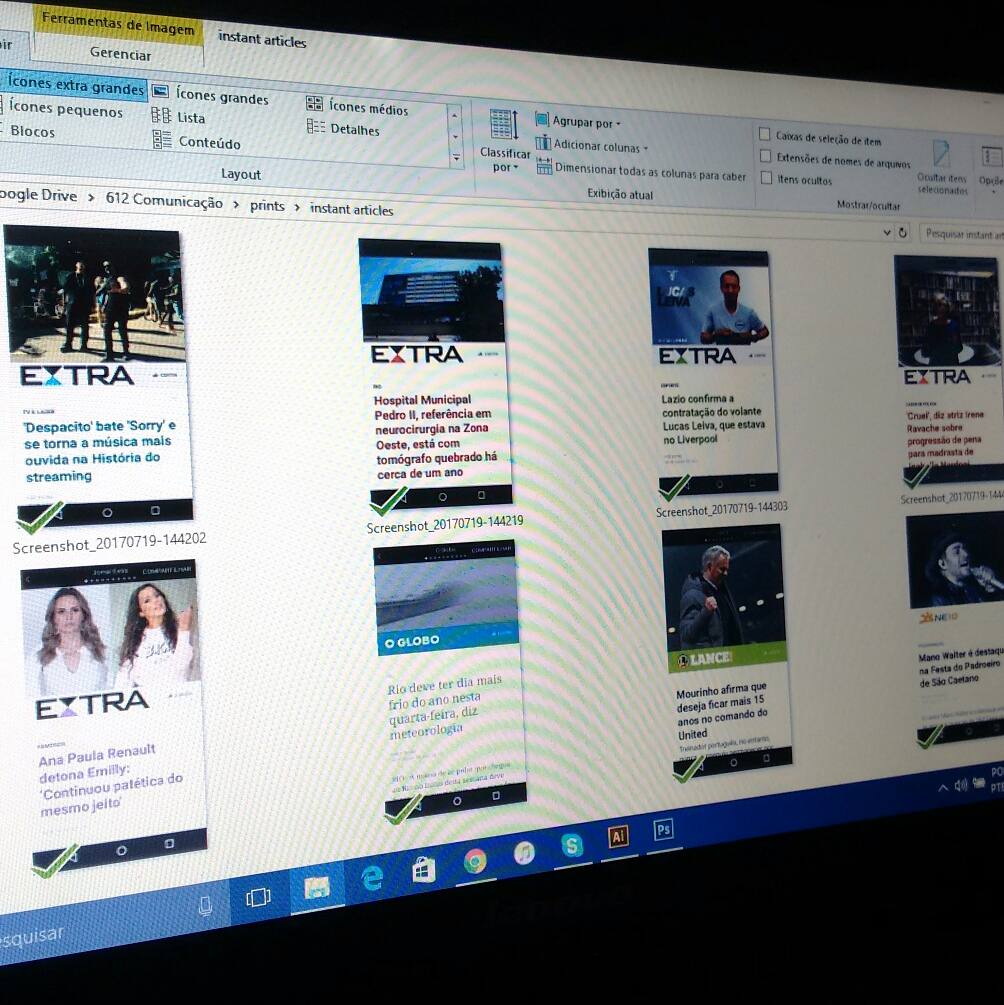Open Adobe Illustrator from taskbar
Image resolution: width=1004 pixels, height=1005 pixels.
pos(618,836)
